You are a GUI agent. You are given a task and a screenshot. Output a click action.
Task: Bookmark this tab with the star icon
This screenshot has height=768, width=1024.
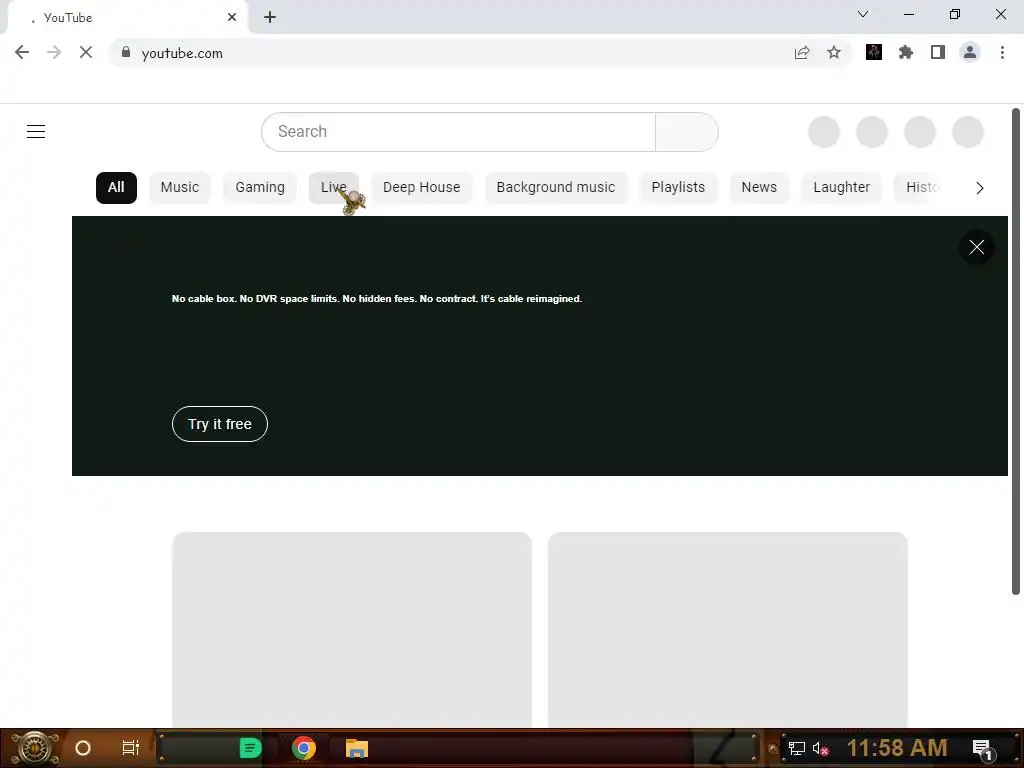(834, 52)
